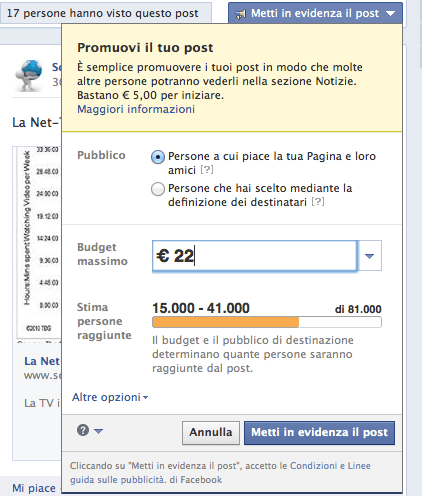The height and width of the screenshot is (496, 422).
Task: Open the budget amount dropdown arrow
Action: tap(369, 256)
